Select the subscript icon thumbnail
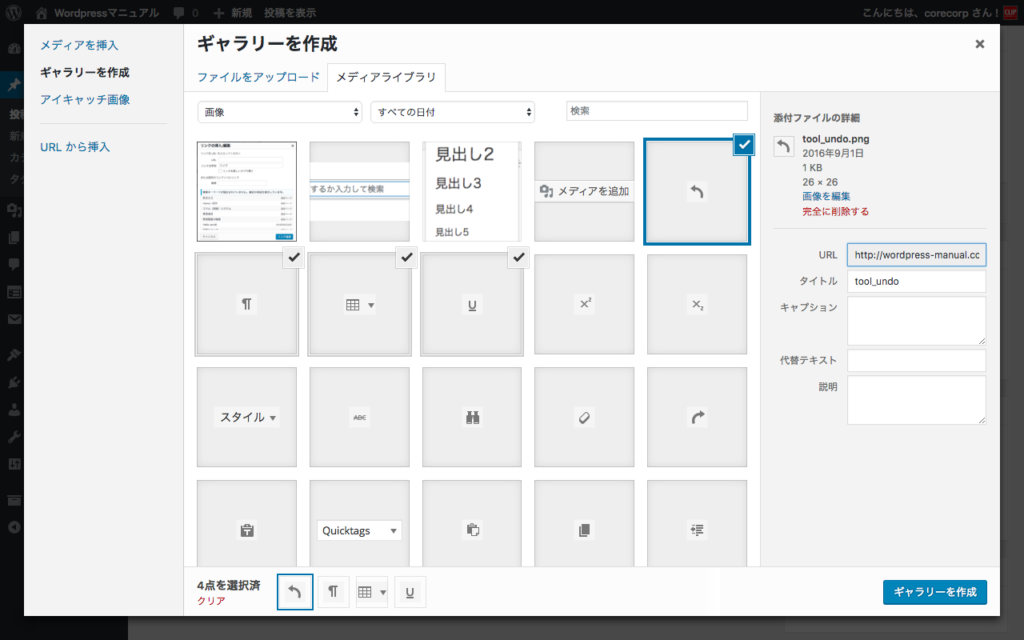 point(697,304)
